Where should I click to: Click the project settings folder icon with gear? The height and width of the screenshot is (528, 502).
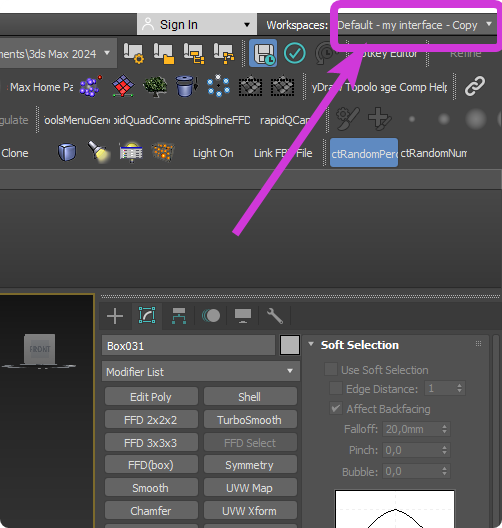[x=133, y=53]
